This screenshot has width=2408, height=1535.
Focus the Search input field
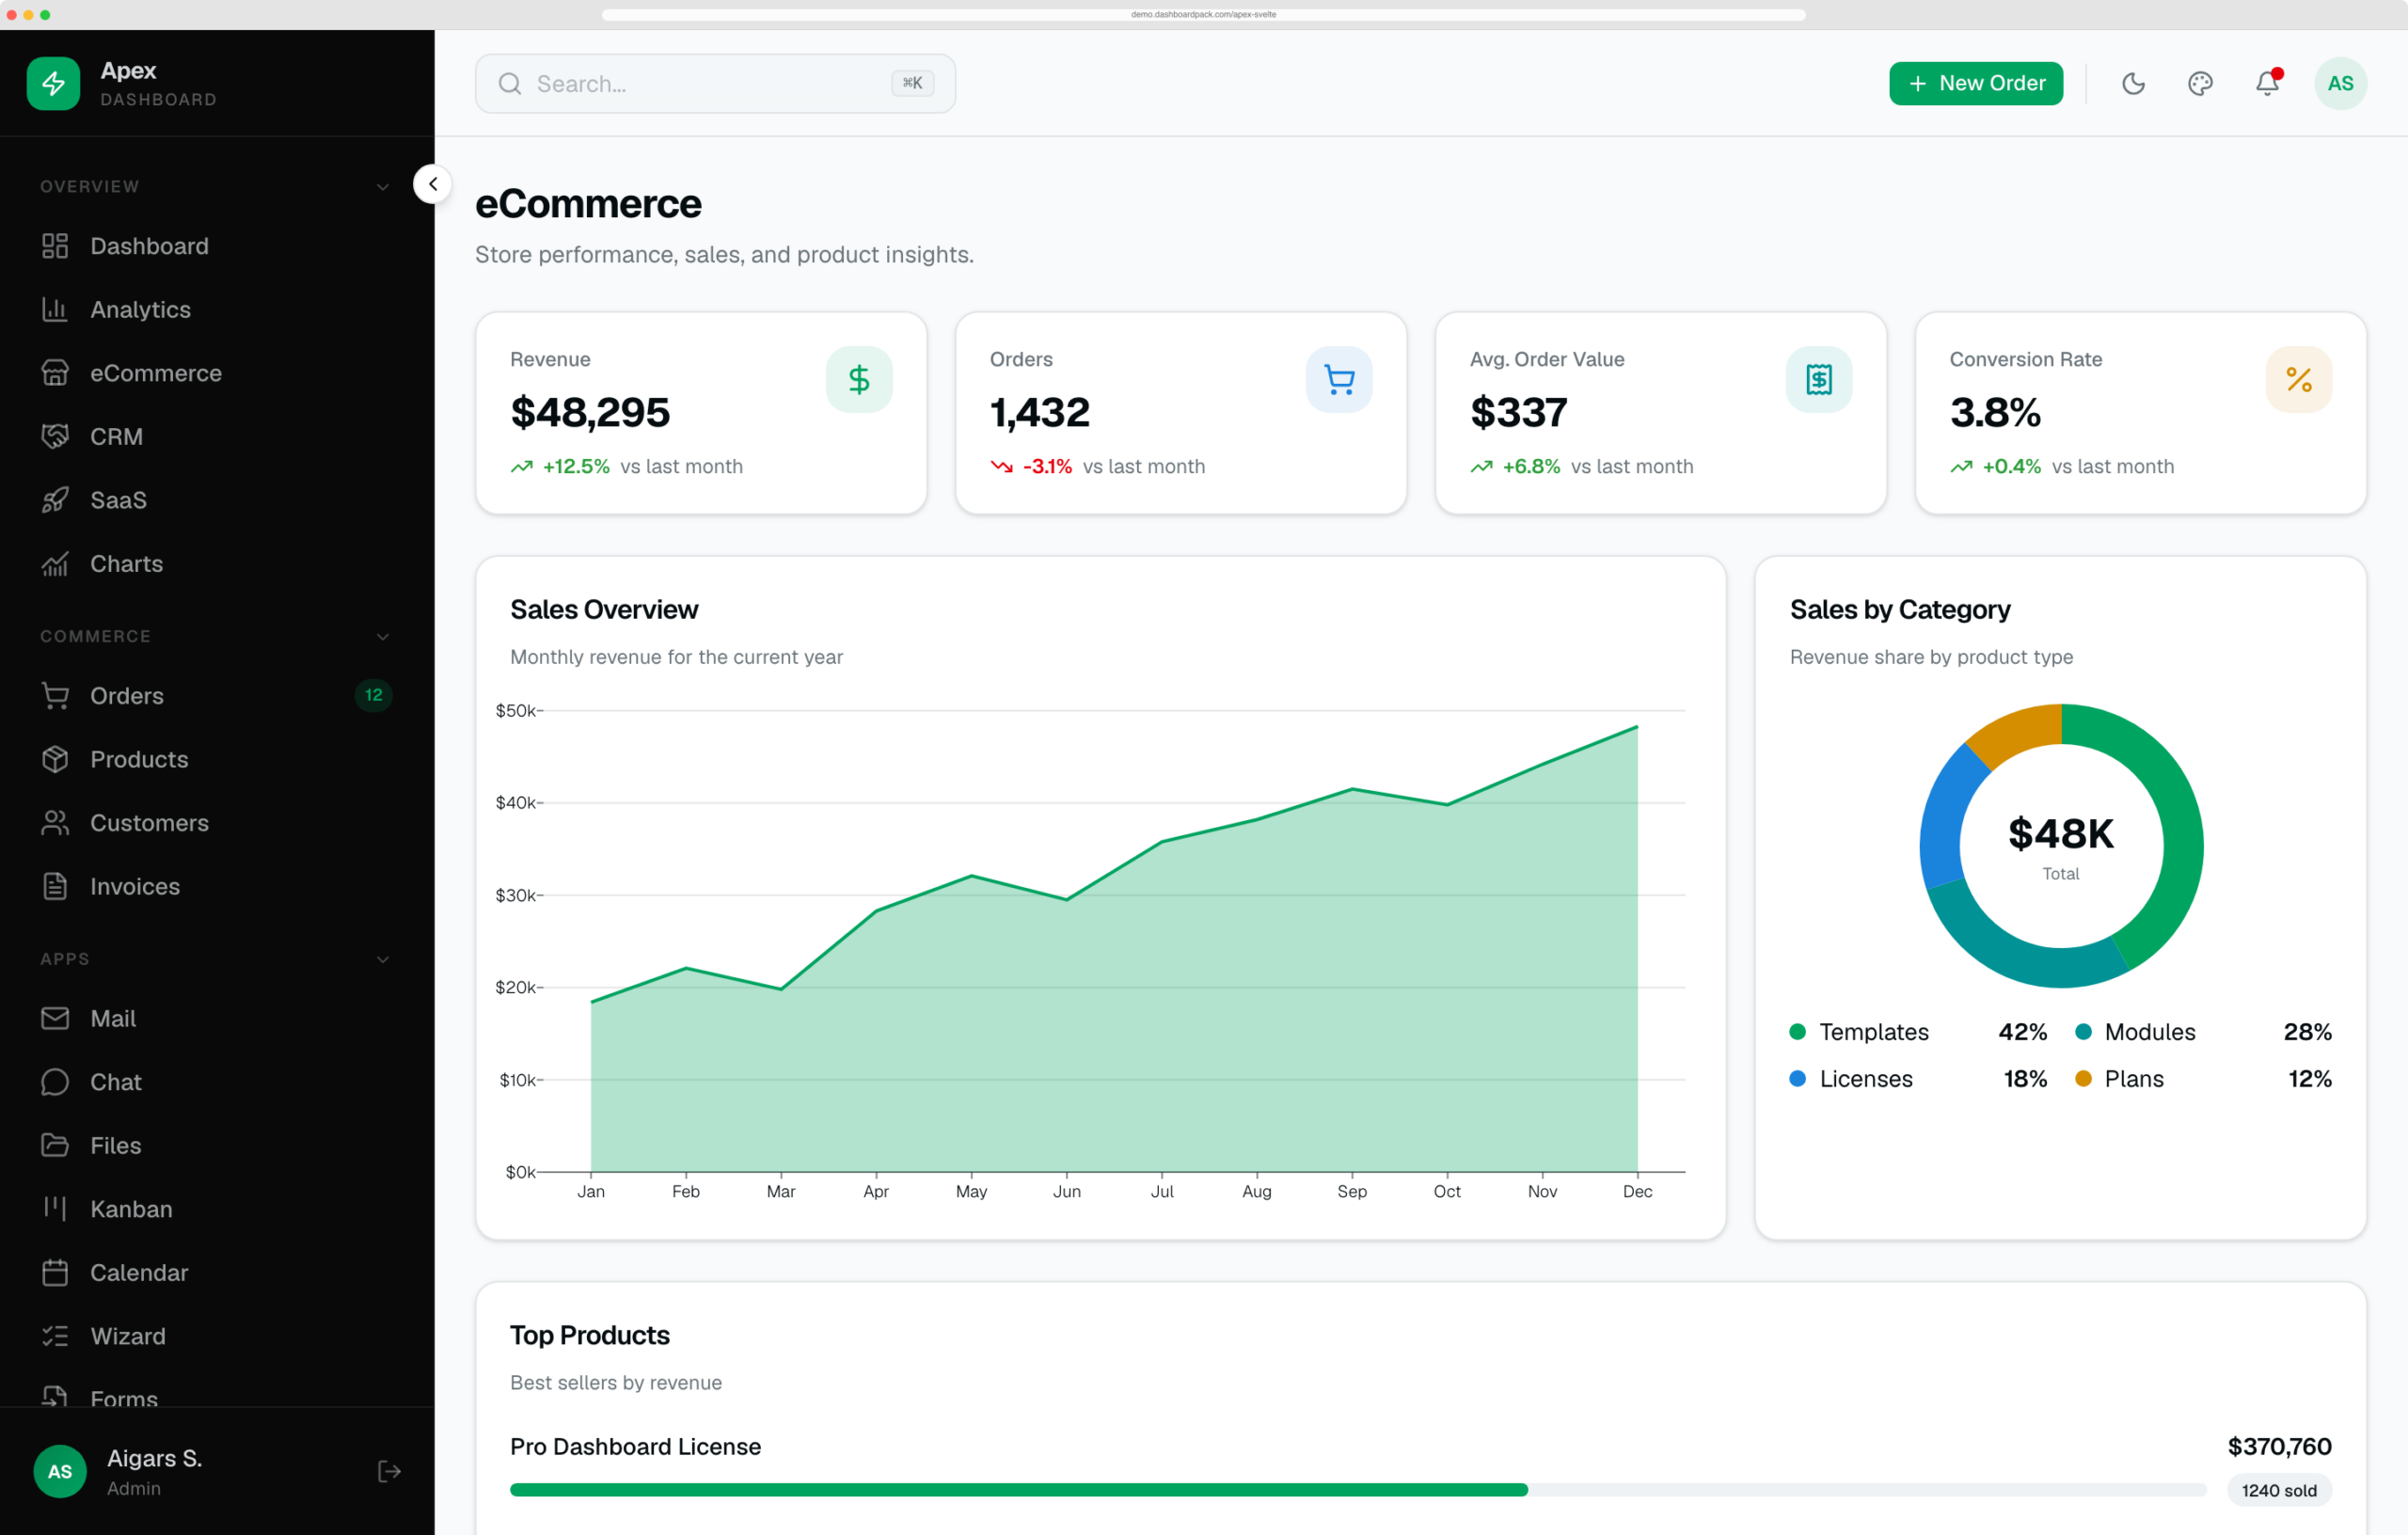point(715,83)
